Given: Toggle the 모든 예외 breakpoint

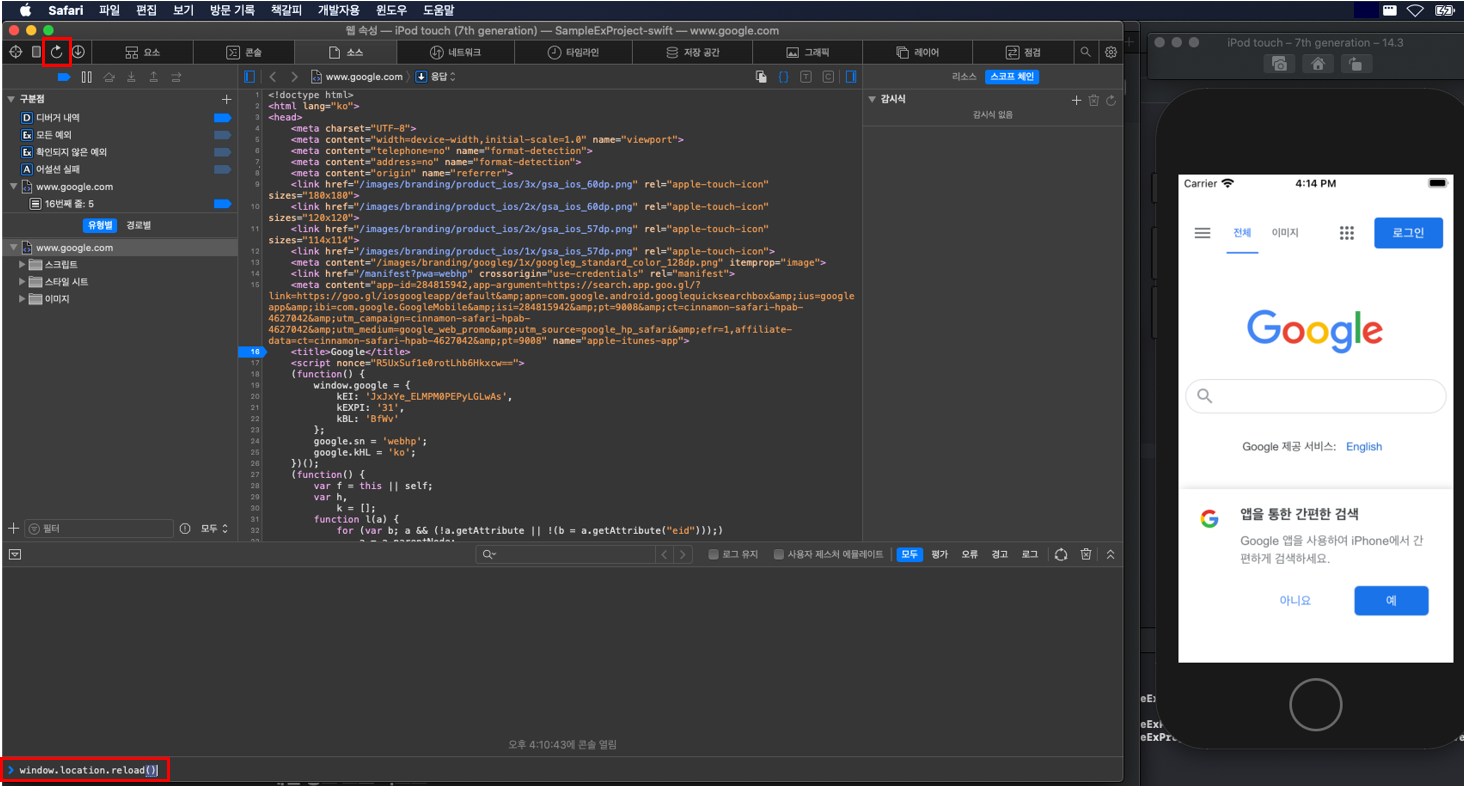Looking at the screenshot, I should point(222,135).
